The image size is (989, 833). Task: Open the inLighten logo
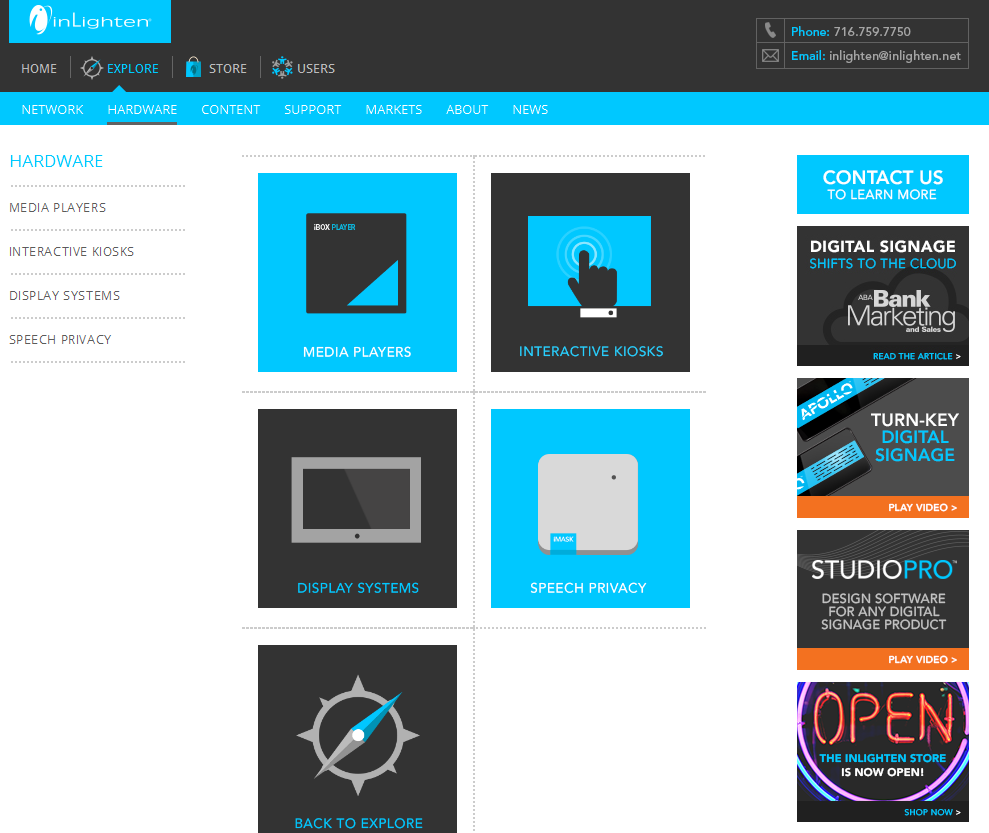pos(89,21)
